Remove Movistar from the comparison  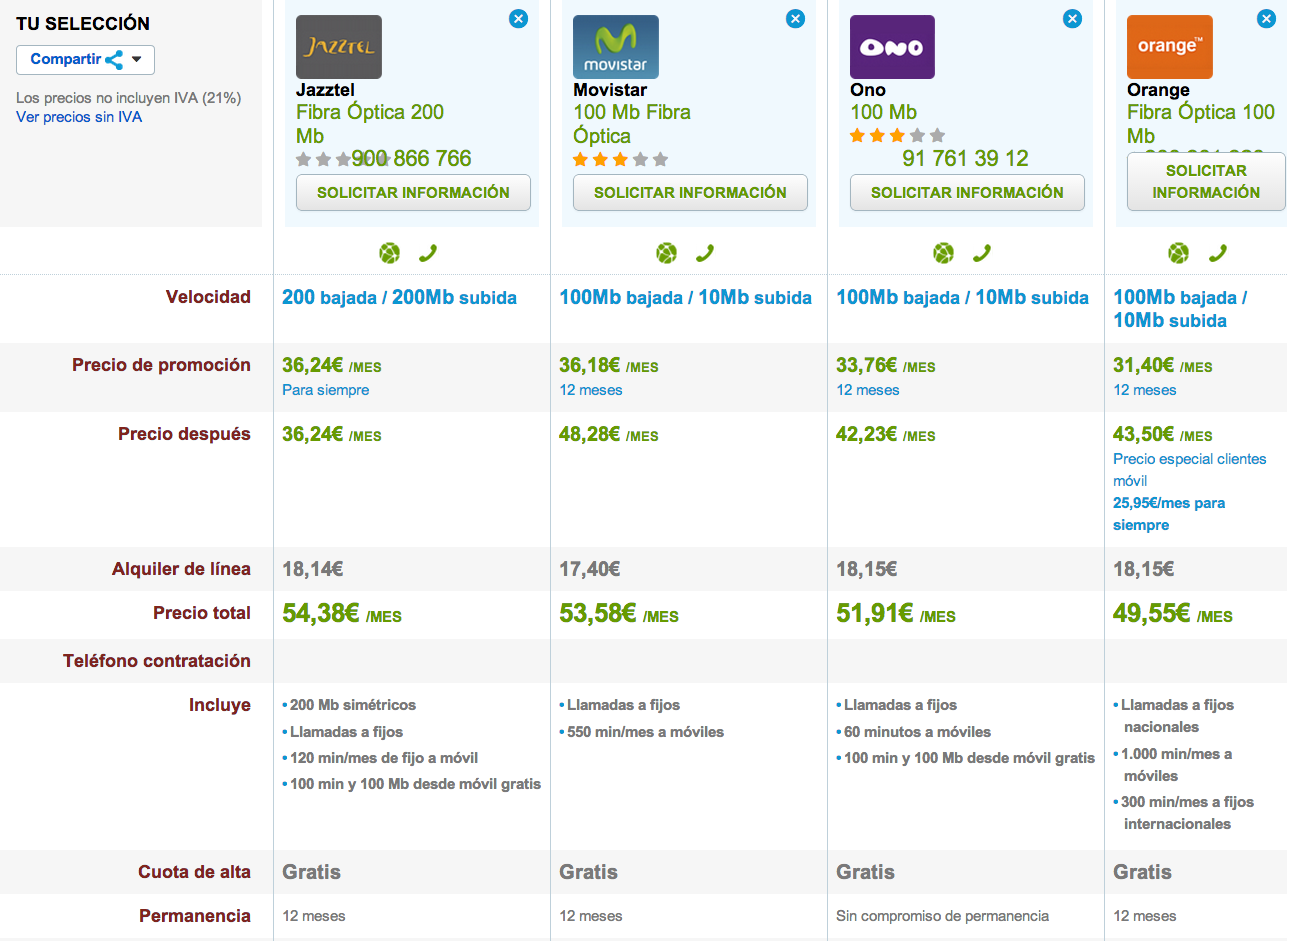tap(795, 18)
